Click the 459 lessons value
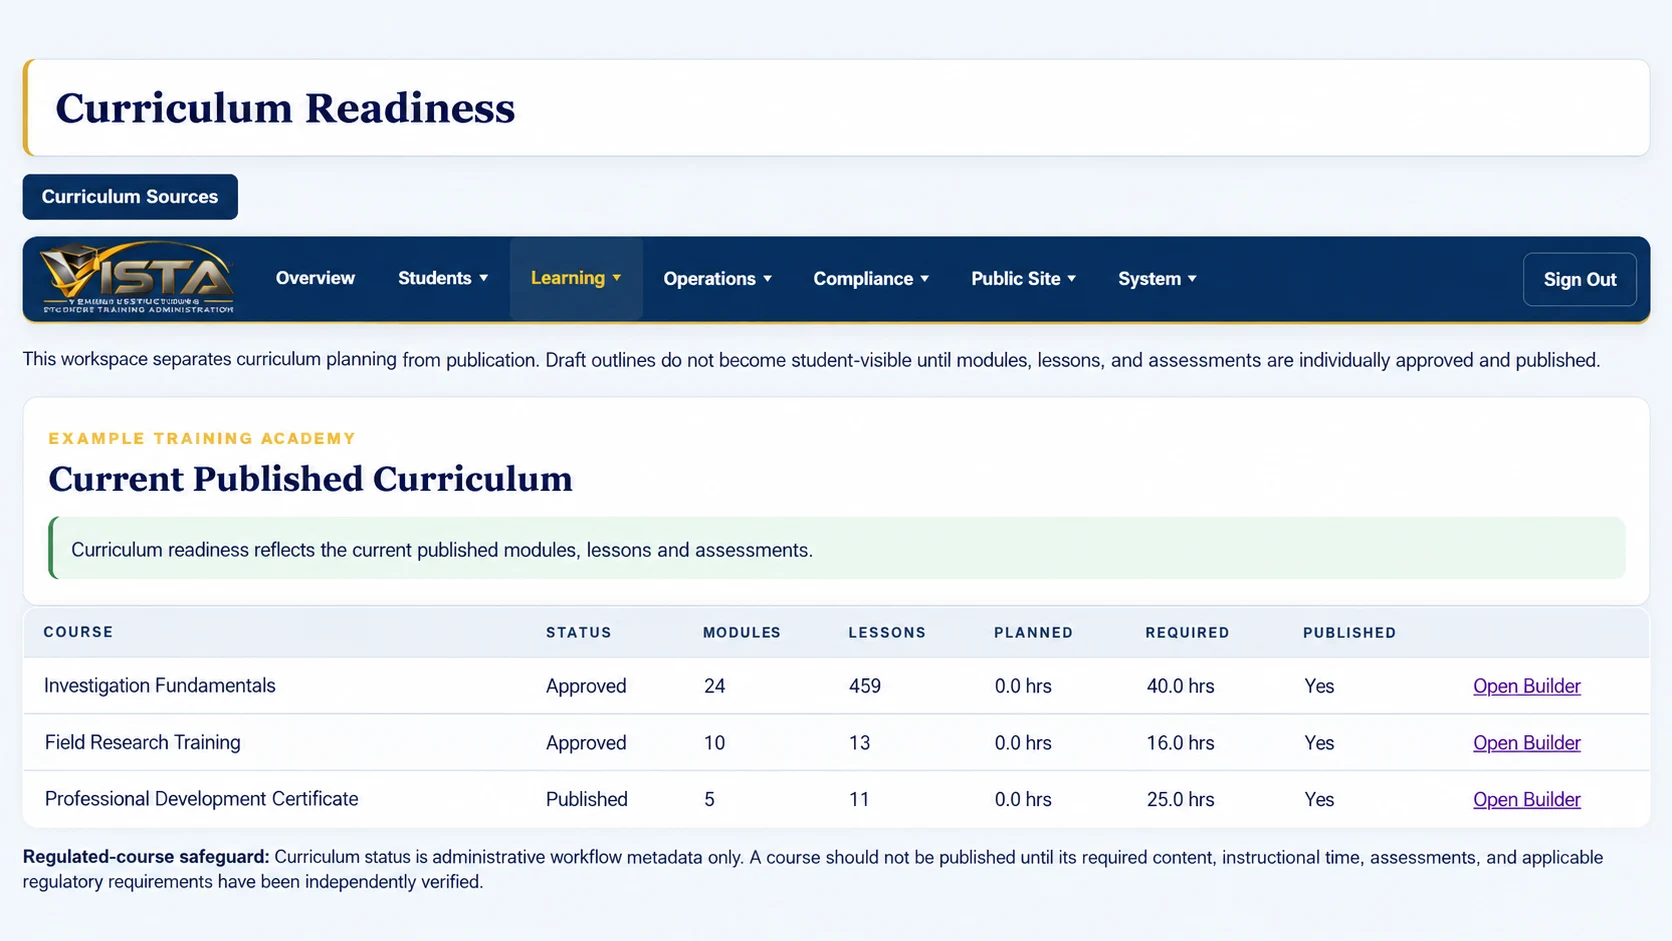1672x941 pixels. (865, 686)
